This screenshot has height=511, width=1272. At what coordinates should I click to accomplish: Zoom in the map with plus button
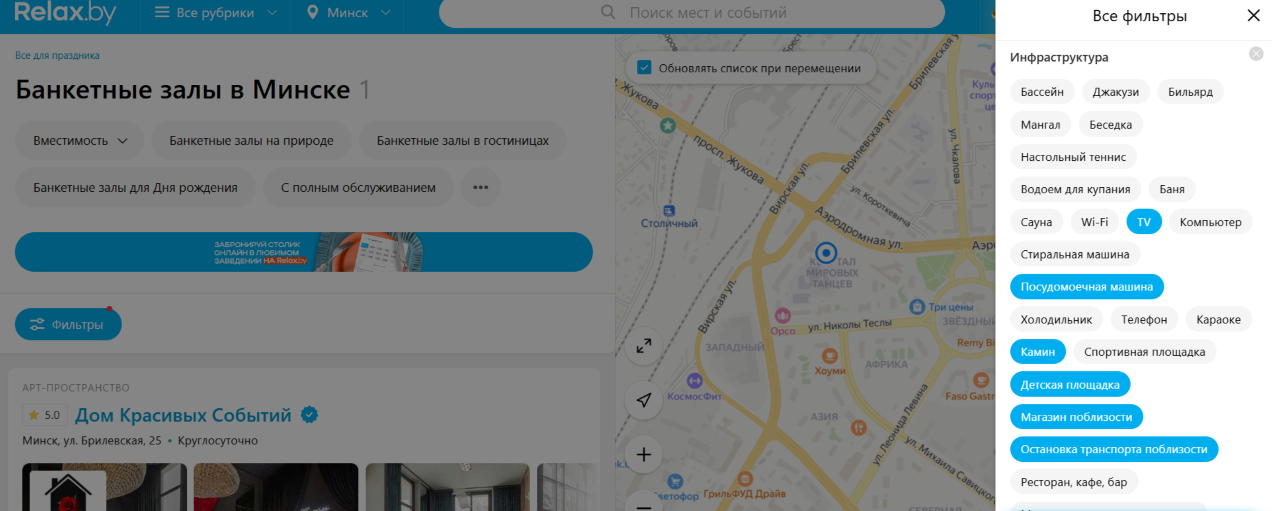(644, 455)
